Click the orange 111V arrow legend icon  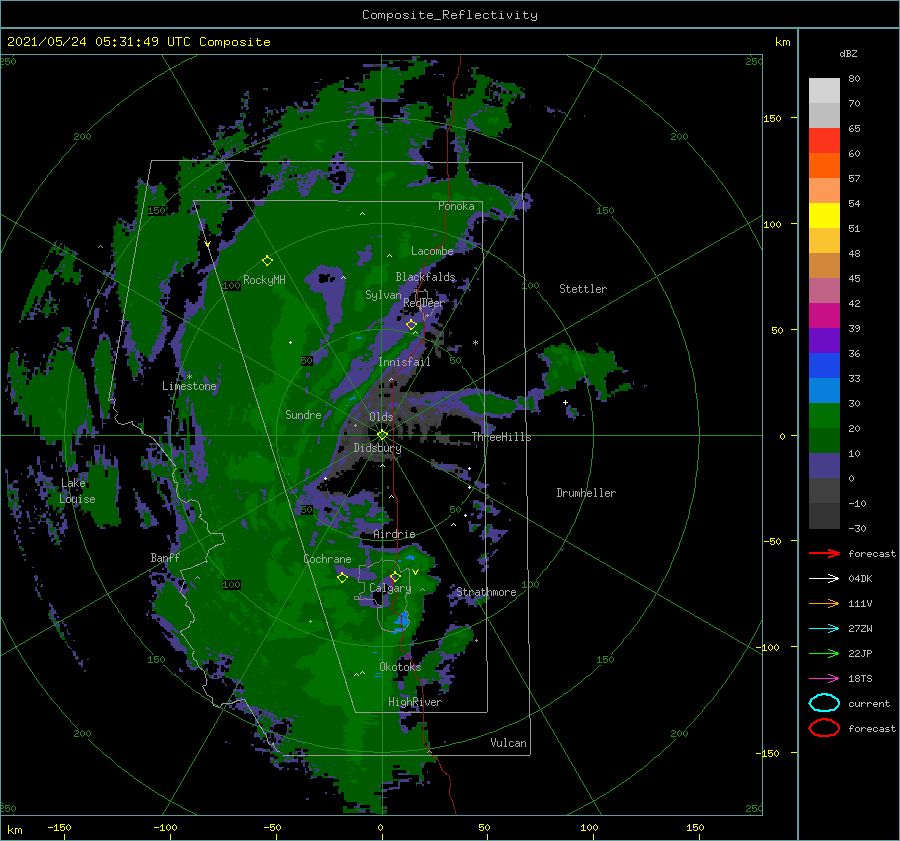824,603
